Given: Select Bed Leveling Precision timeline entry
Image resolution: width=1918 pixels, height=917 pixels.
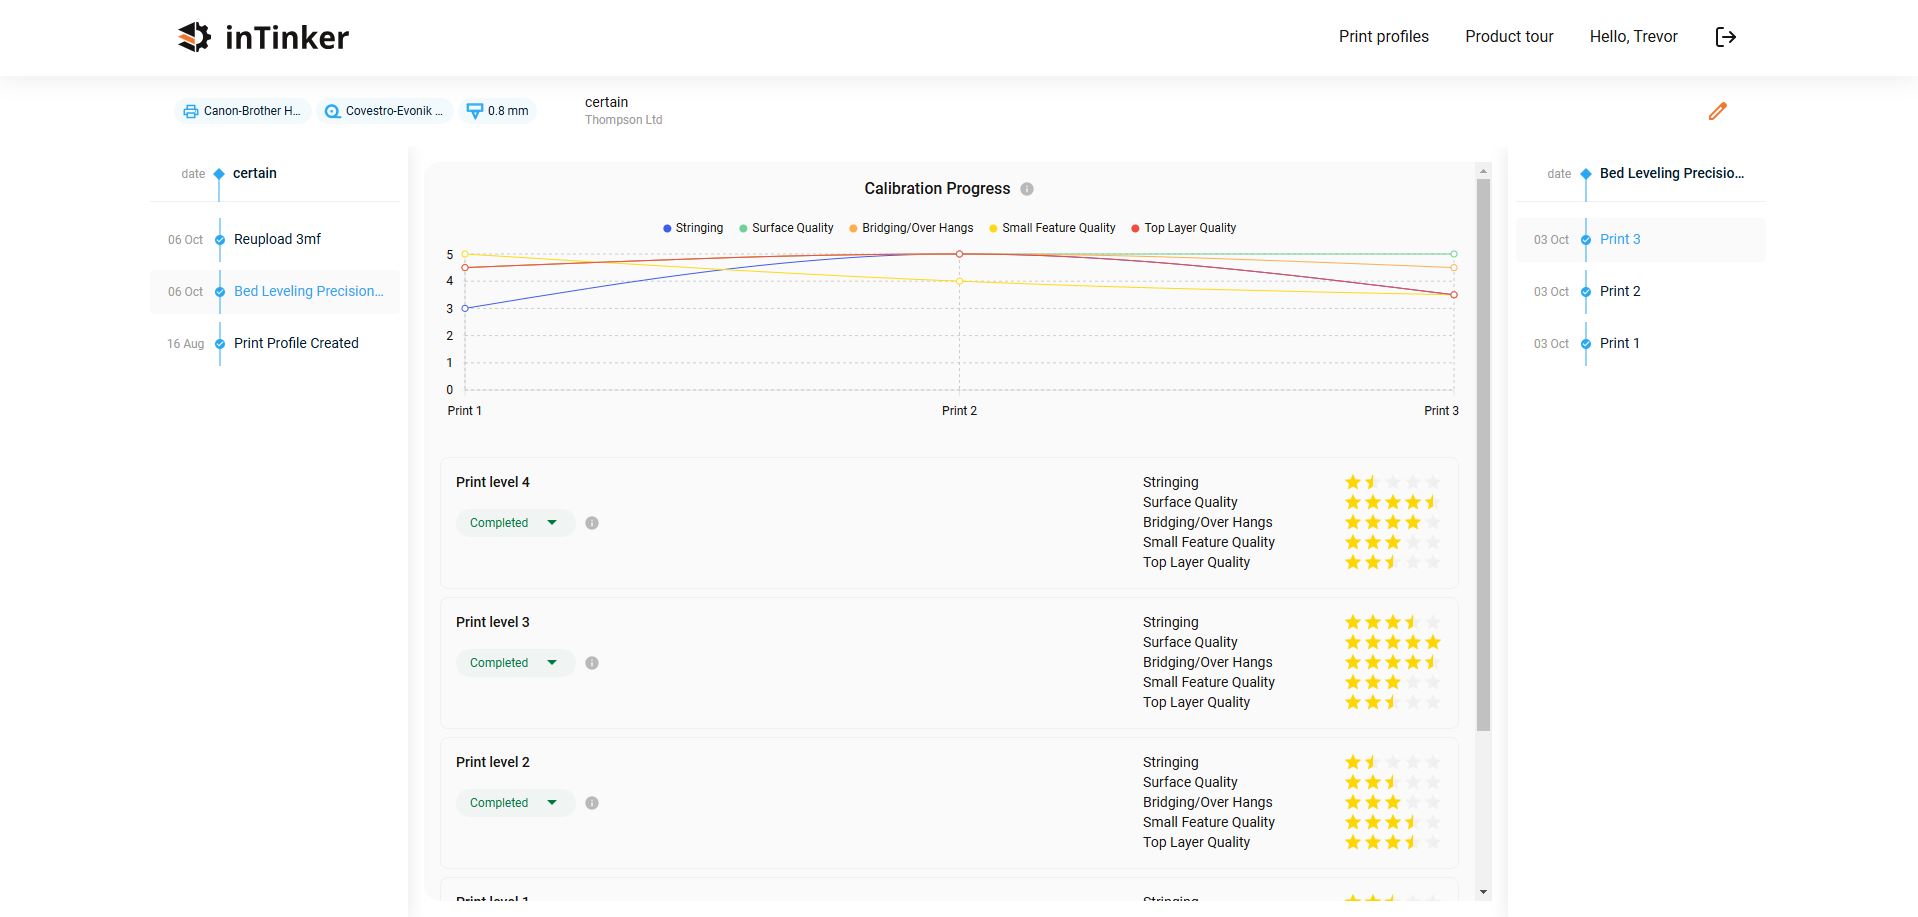Looking at the screenshot, I should click(x=275, y=292).
